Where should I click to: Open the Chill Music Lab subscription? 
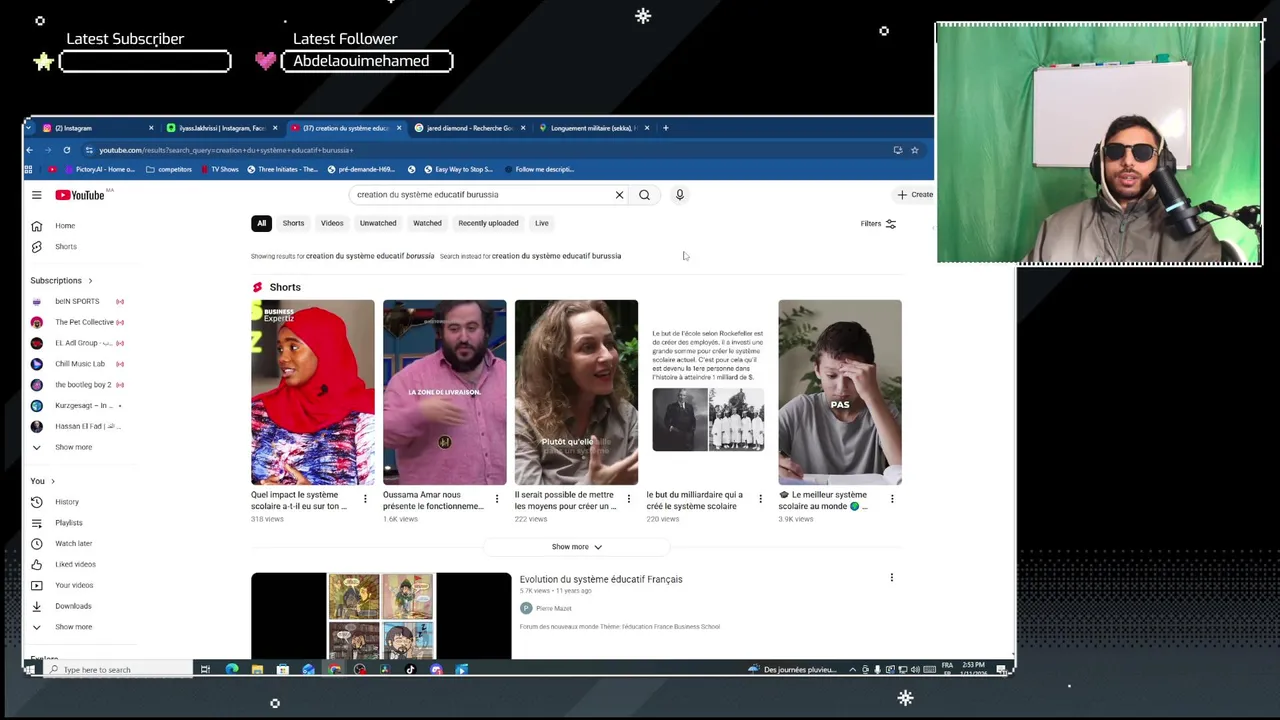[80, 364]
